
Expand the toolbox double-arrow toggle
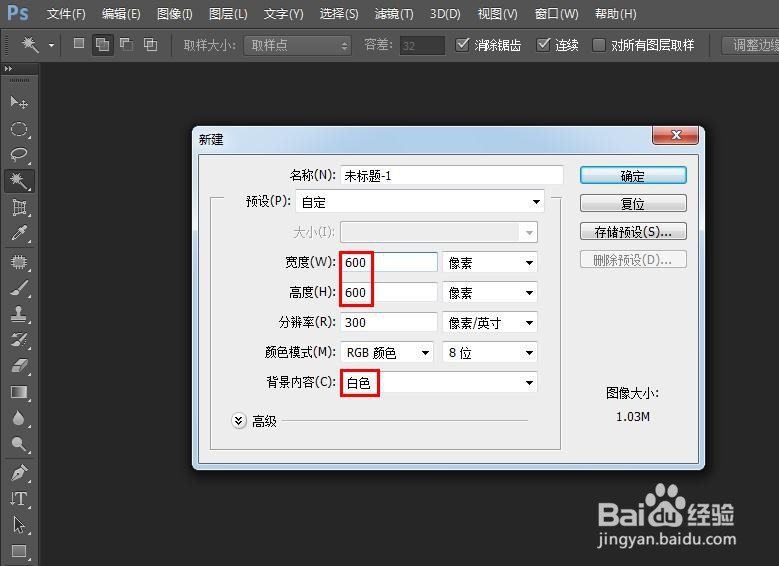pos(8,69)
